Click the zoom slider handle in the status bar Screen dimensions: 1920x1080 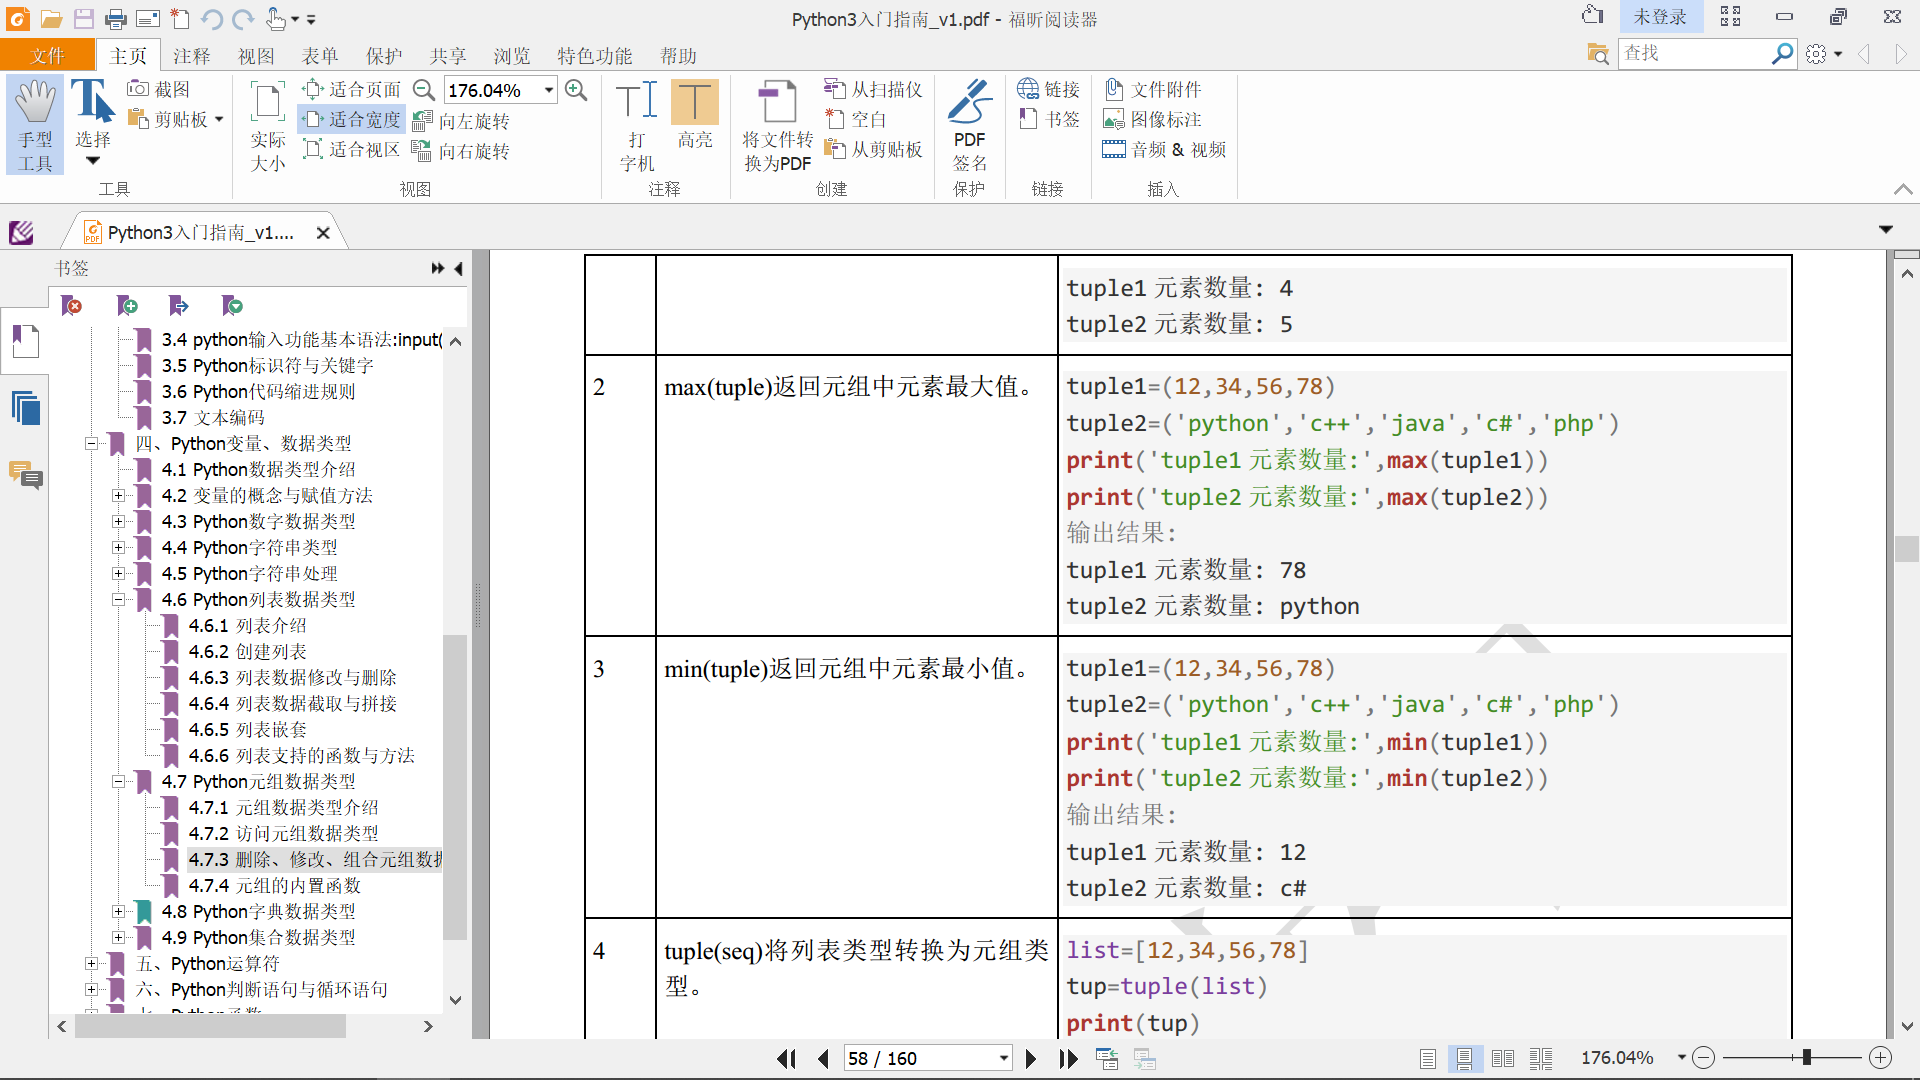(x=1806, y=1057)
